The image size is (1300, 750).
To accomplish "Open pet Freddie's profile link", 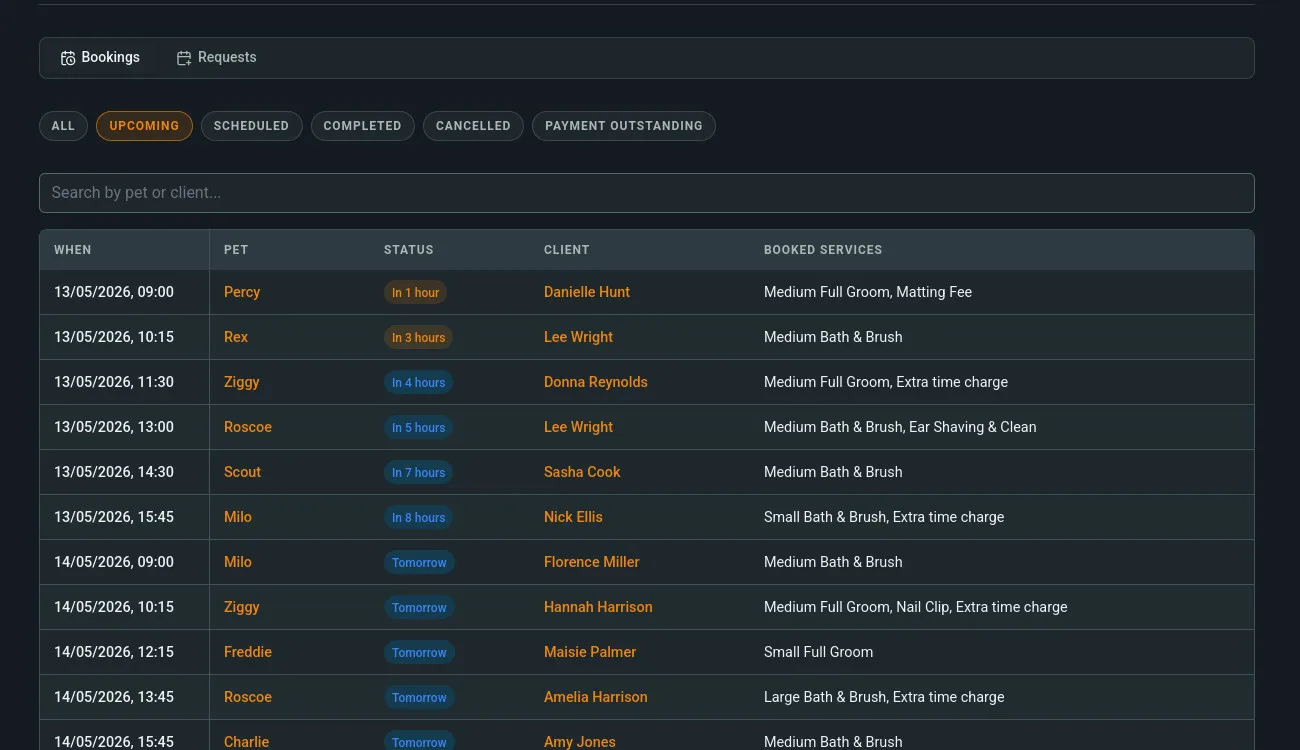I will (248, 652).
